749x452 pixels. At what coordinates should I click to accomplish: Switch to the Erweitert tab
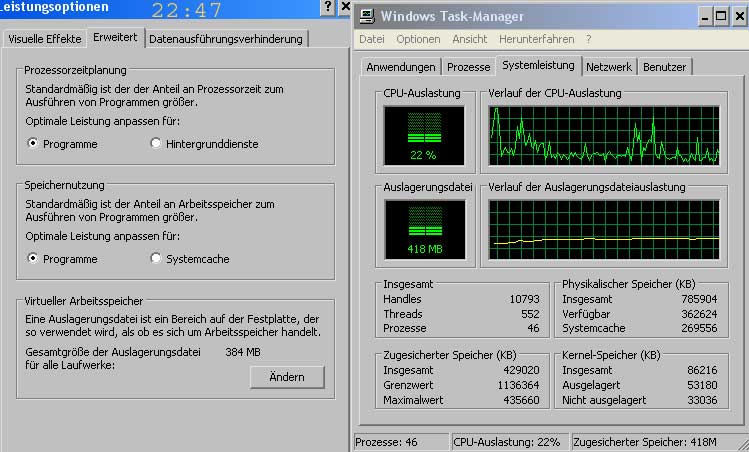[x=115, y=37]
